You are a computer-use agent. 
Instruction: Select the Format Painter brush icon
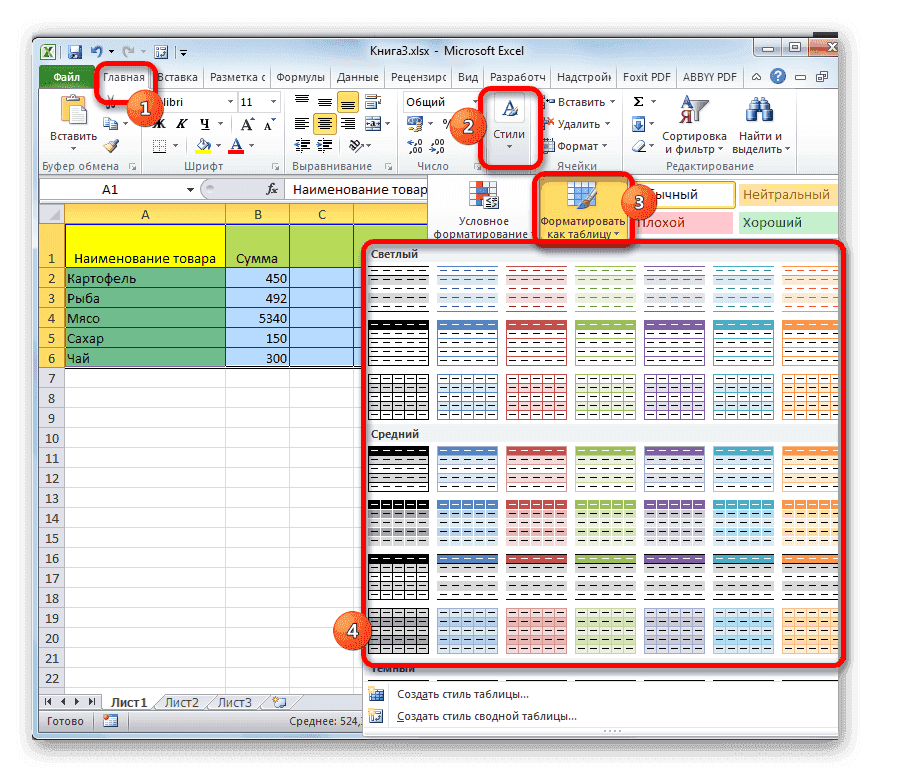111,146
